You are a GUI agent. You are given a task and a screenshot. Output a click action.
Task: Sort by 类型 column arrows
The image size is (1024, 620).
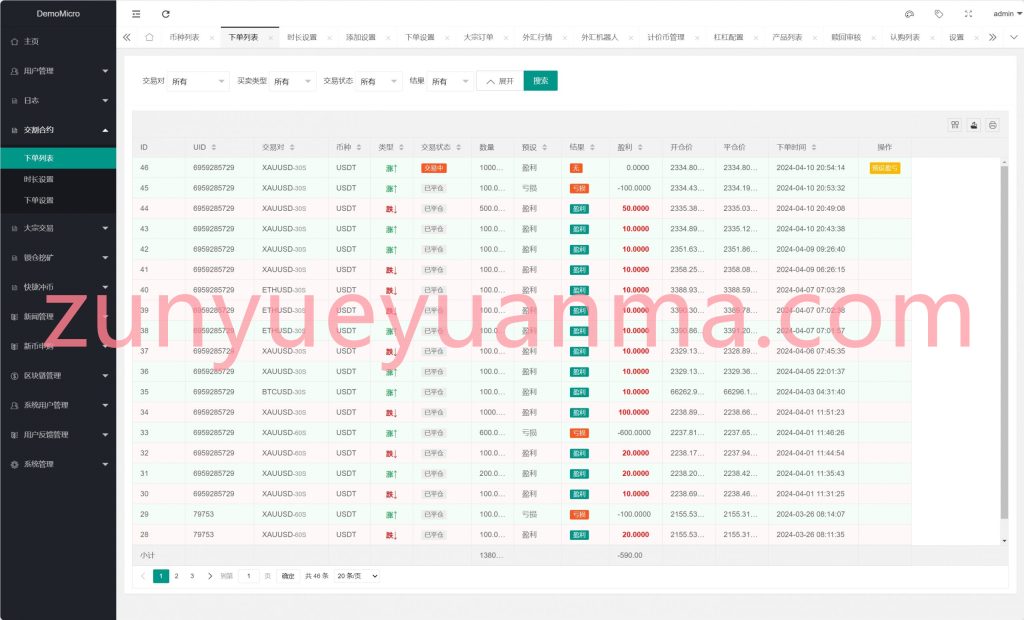[x=401, y=148]
